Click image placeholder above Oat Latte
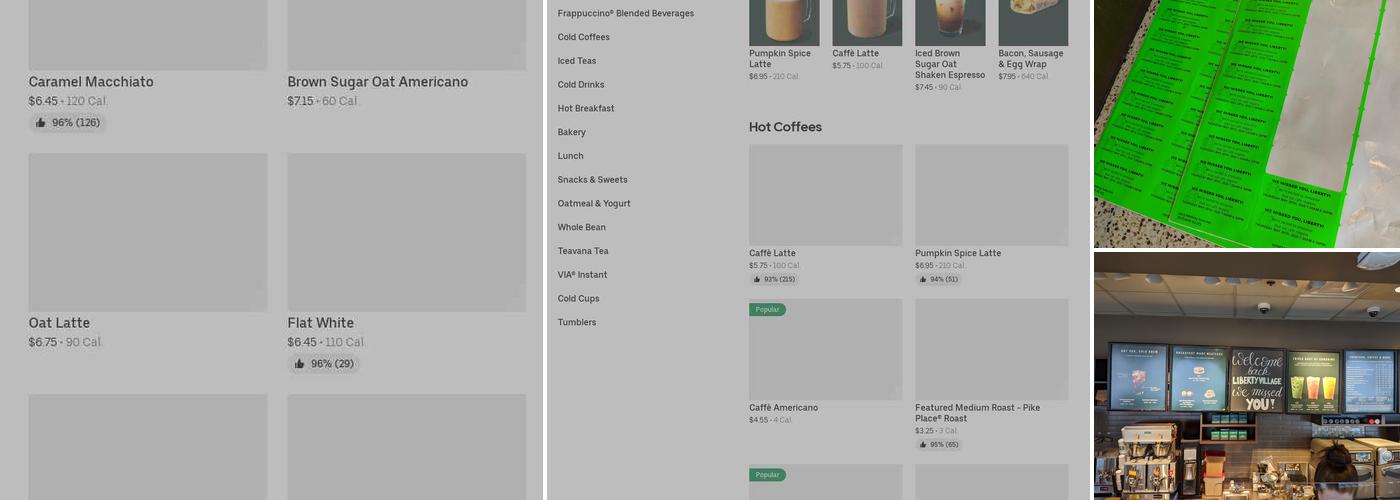 point(148,232)
